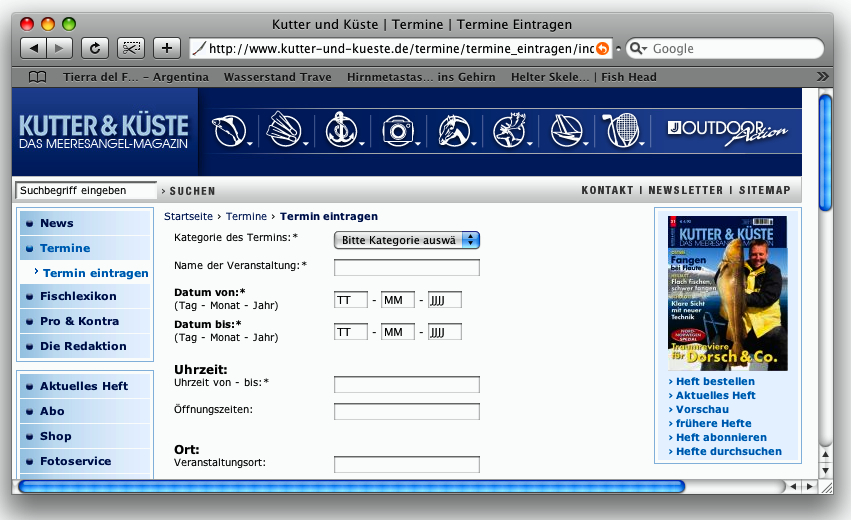Open the Termine menu in sidebar
The image size is (851, 520).
click(65, 248)
